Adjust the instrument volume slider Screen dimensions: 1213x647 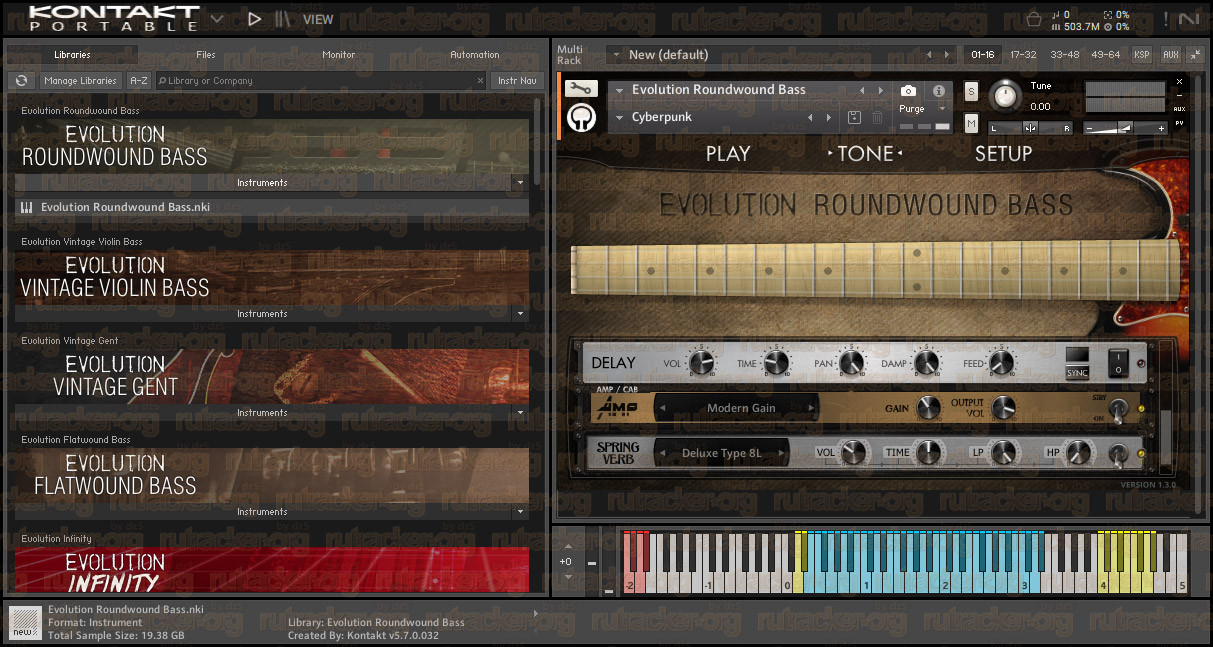pos(1125,128)
